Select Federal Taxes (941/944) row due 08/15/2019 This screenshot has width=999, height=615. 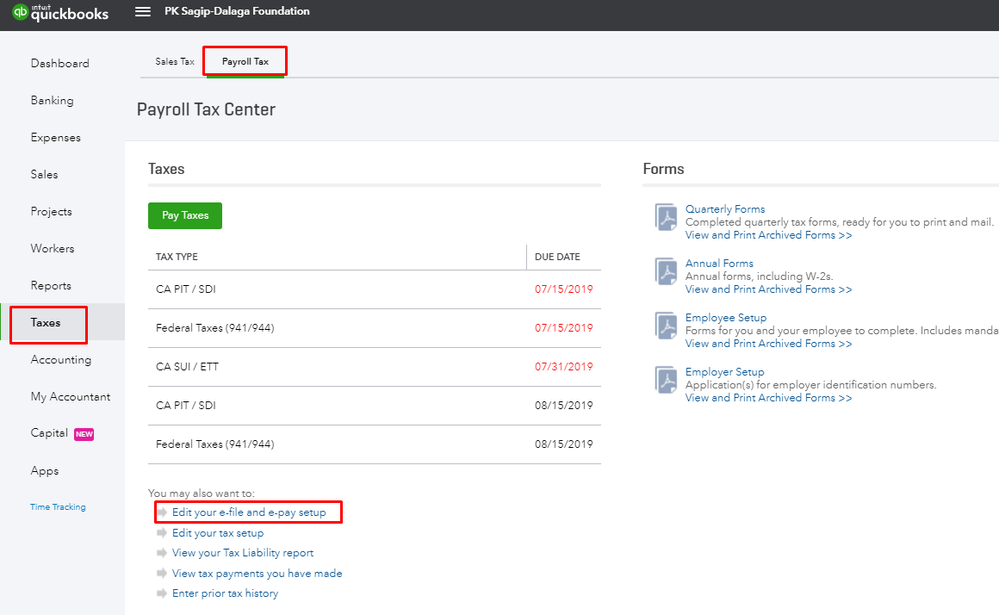tap(374, 444)
